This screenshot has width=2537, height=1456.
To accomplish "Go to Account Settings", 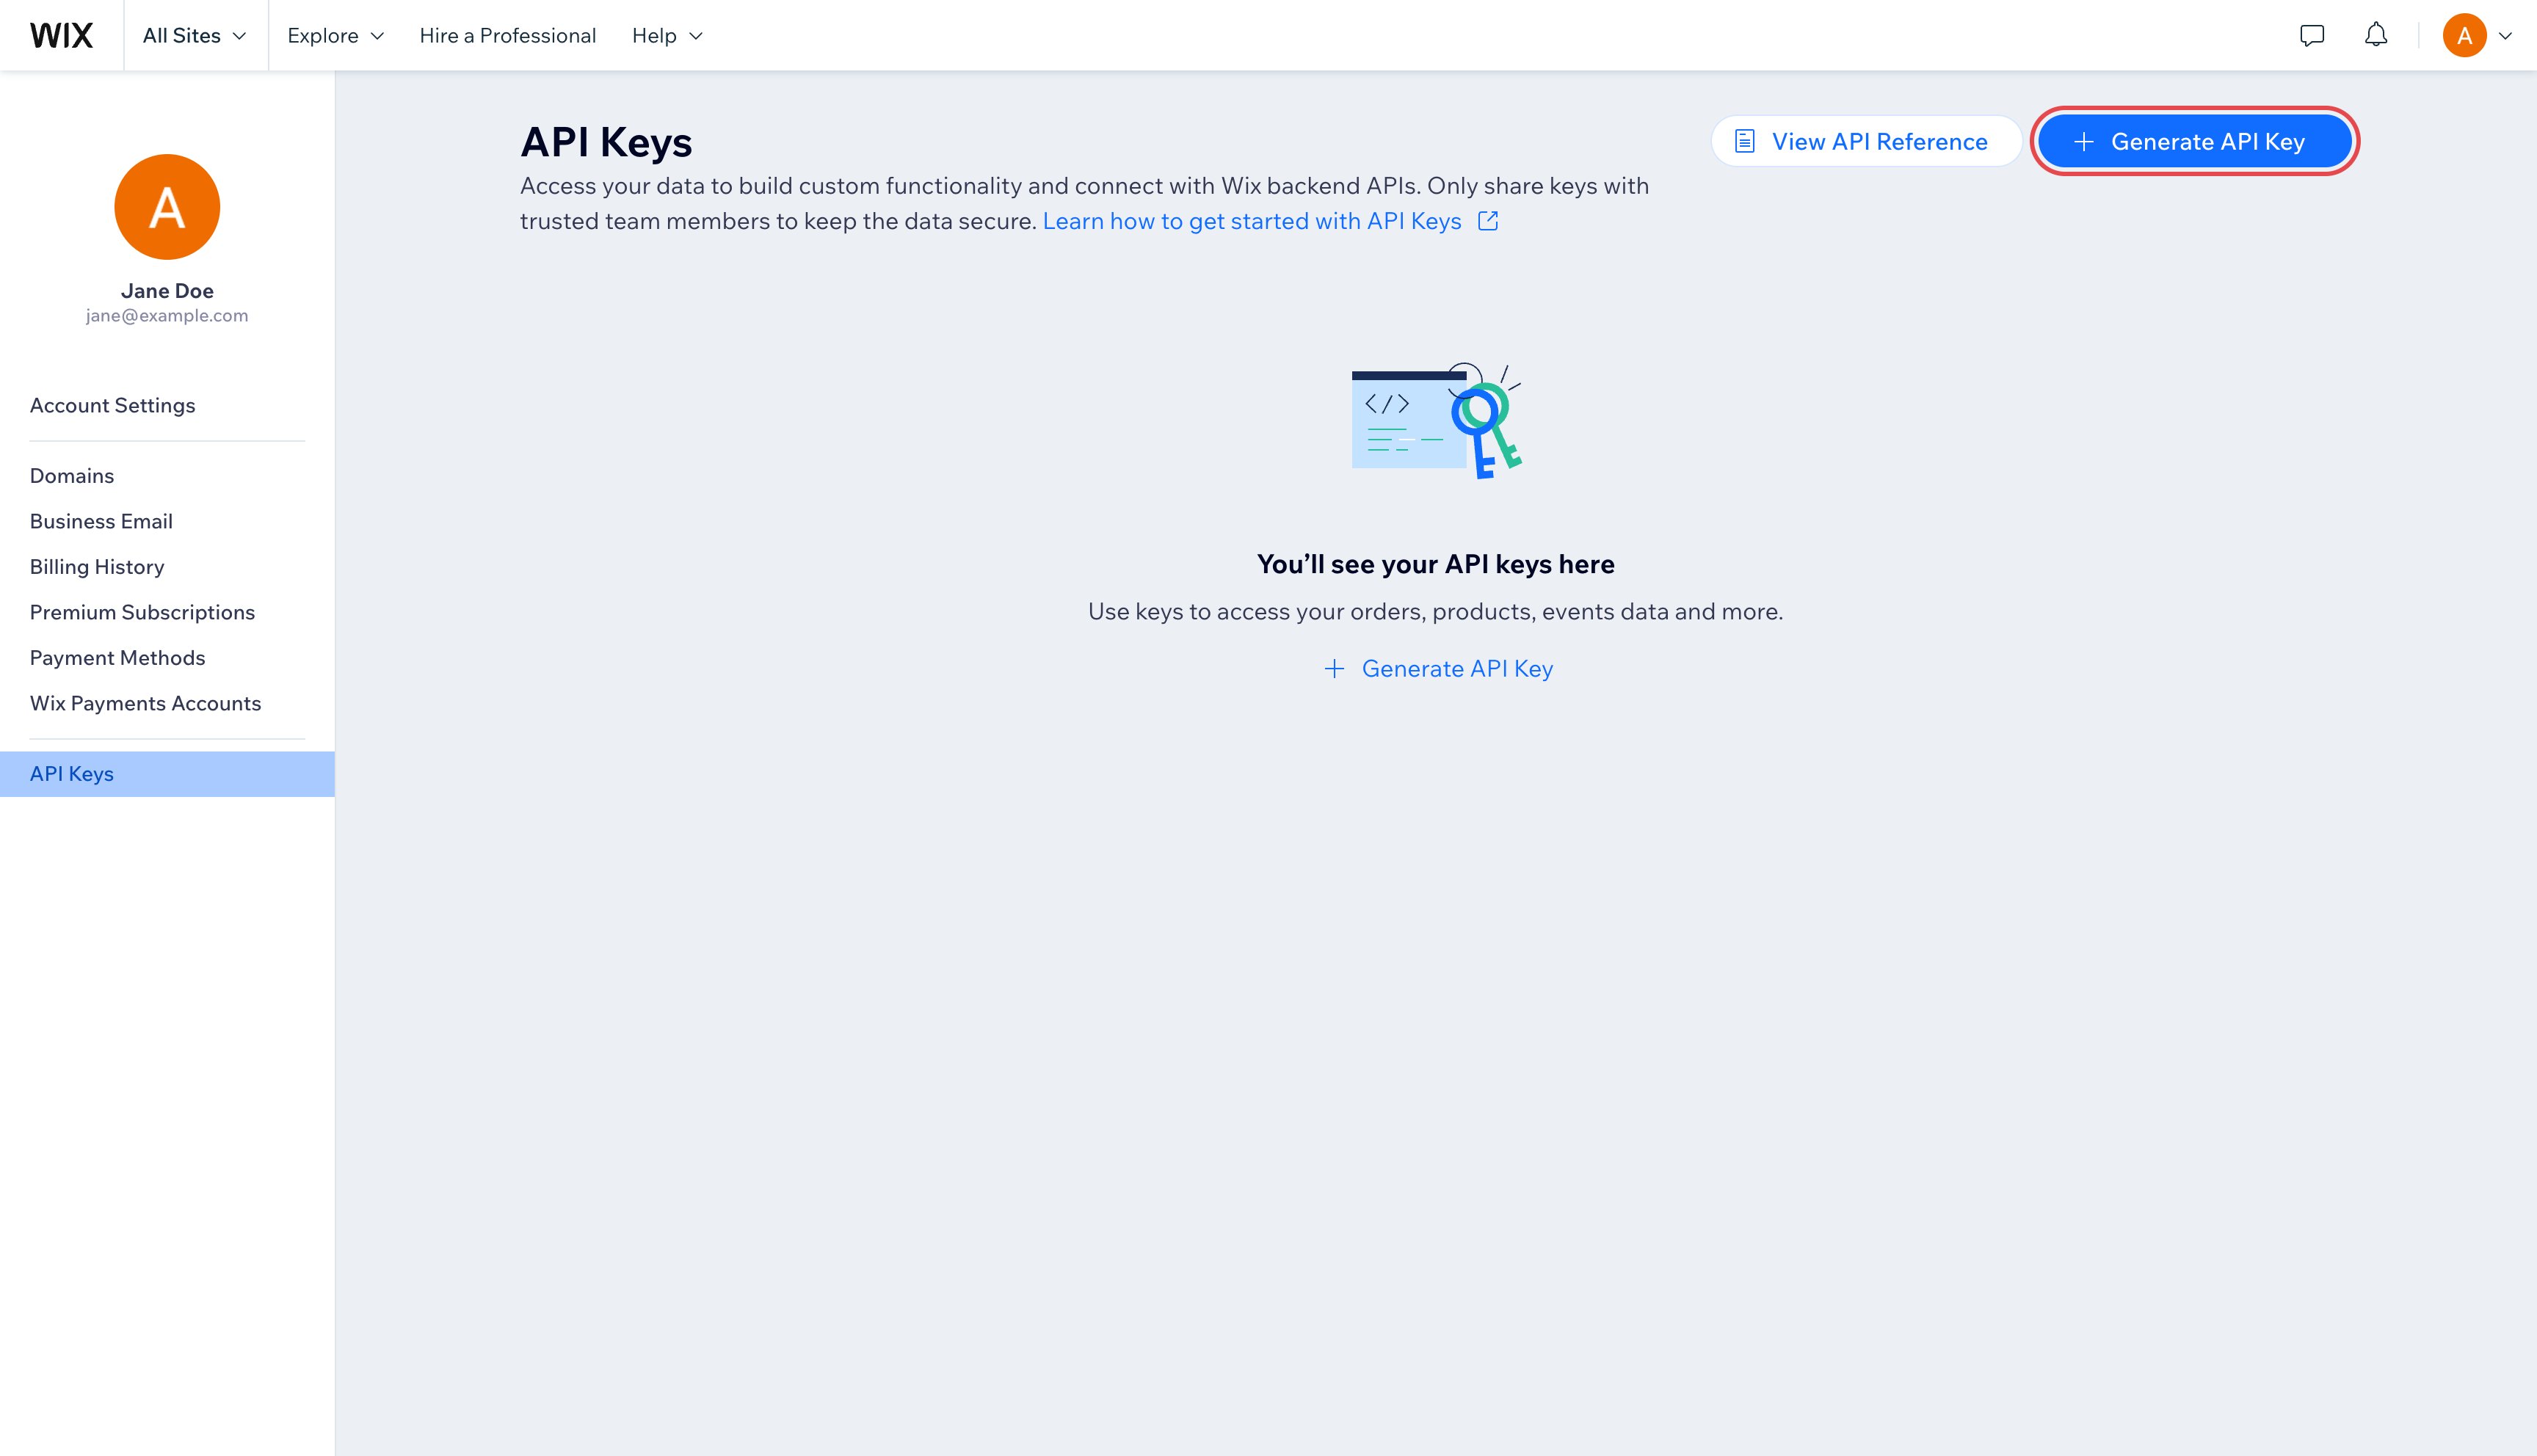I will coord(112,405).
